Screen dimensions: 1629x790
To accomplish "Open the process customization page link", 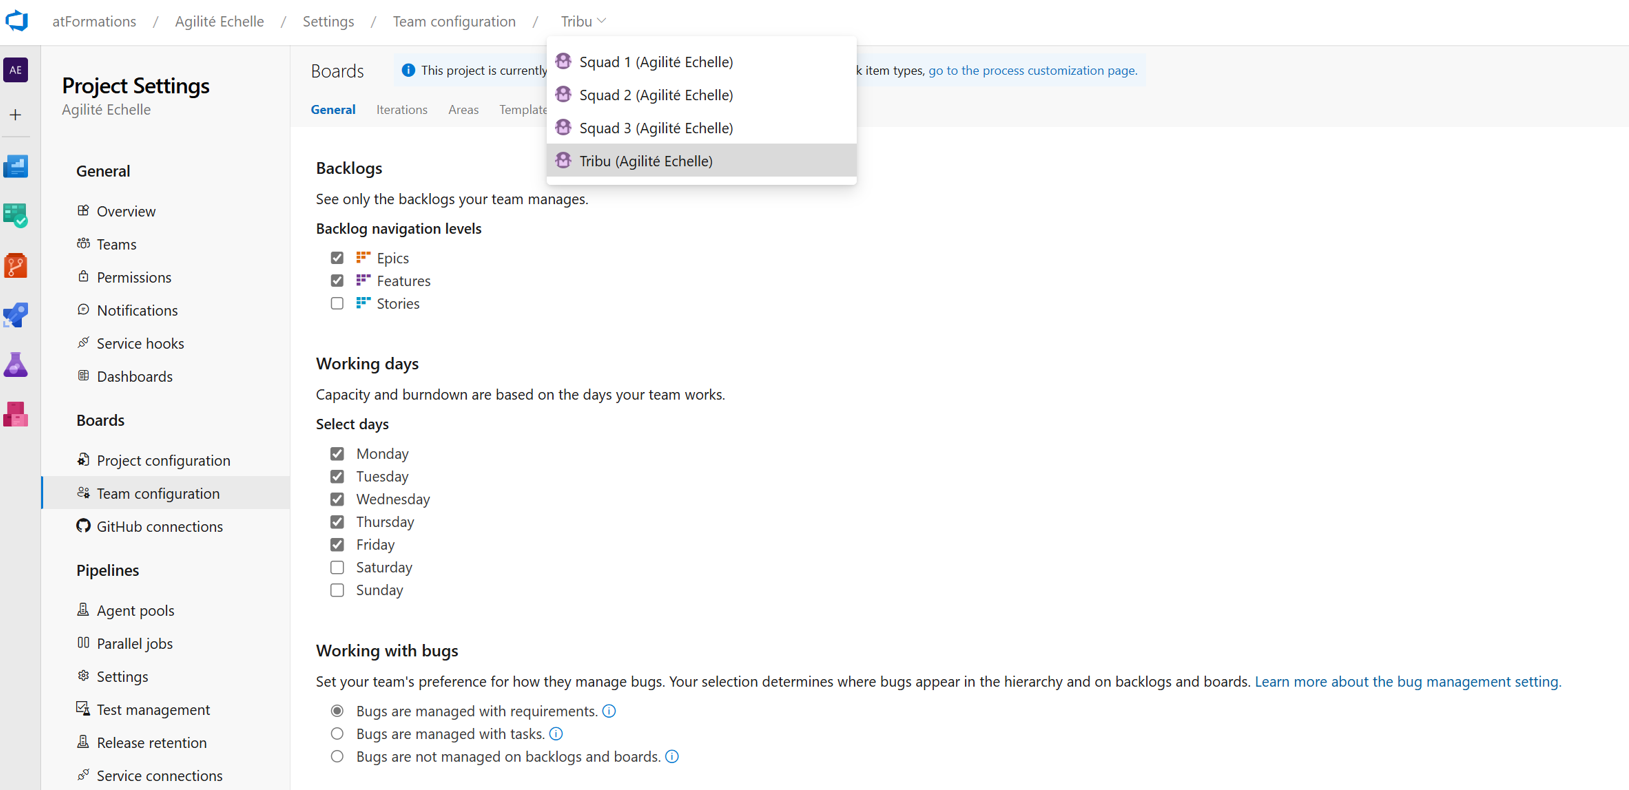I will tap(1032, 70).
